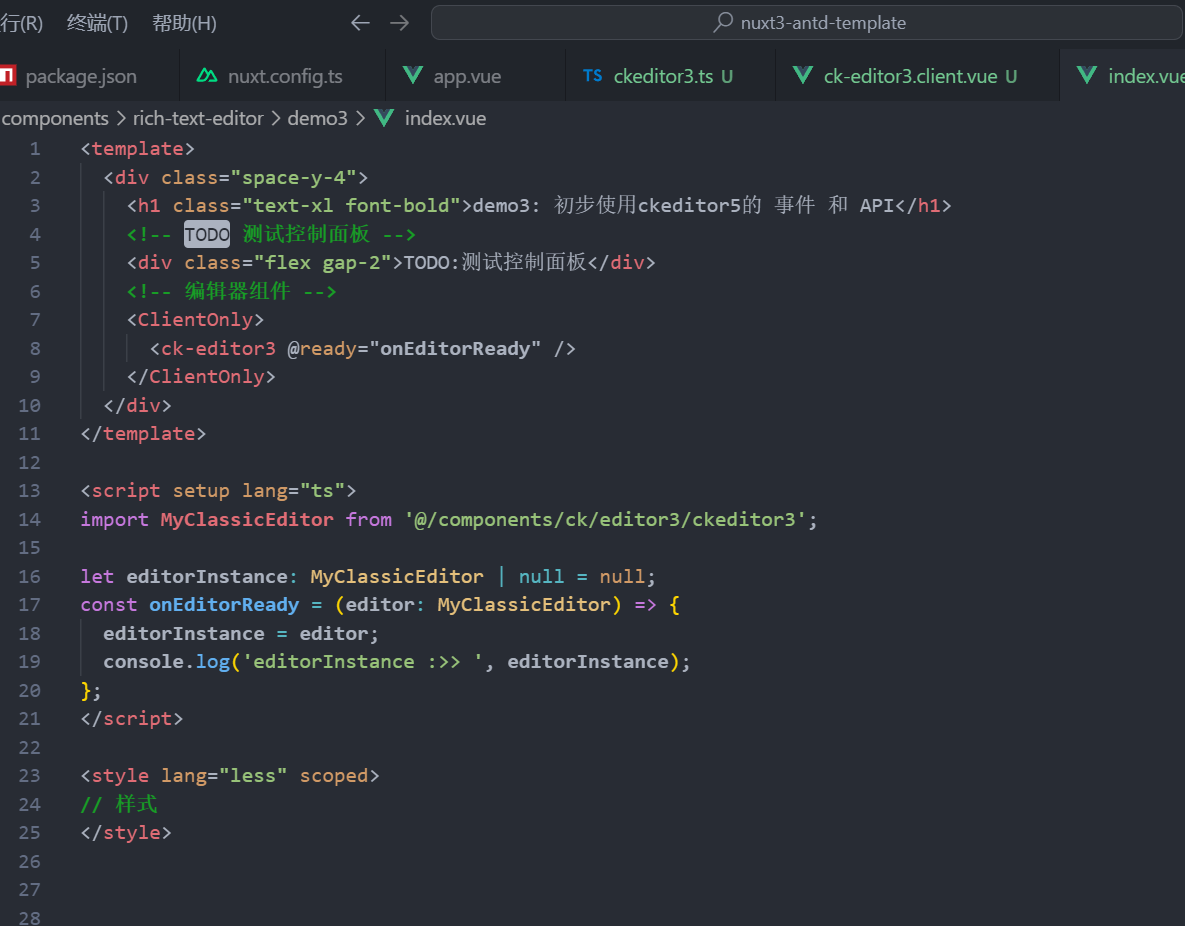Open the 终端(T) menu
This screenshot has width=1185, height=926.
(x=97, y=23)
